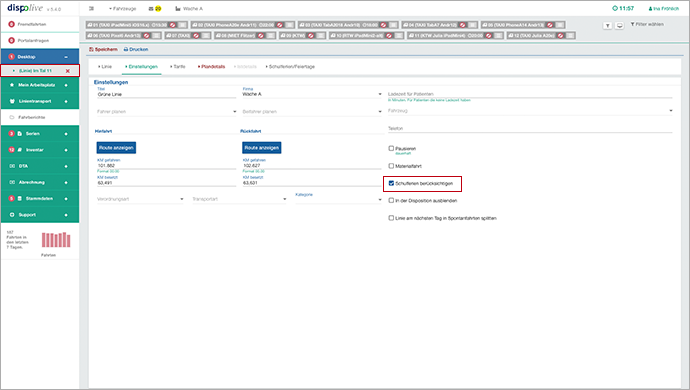Click the Speichern save button
690x390 pixels.
click(103, 49)
